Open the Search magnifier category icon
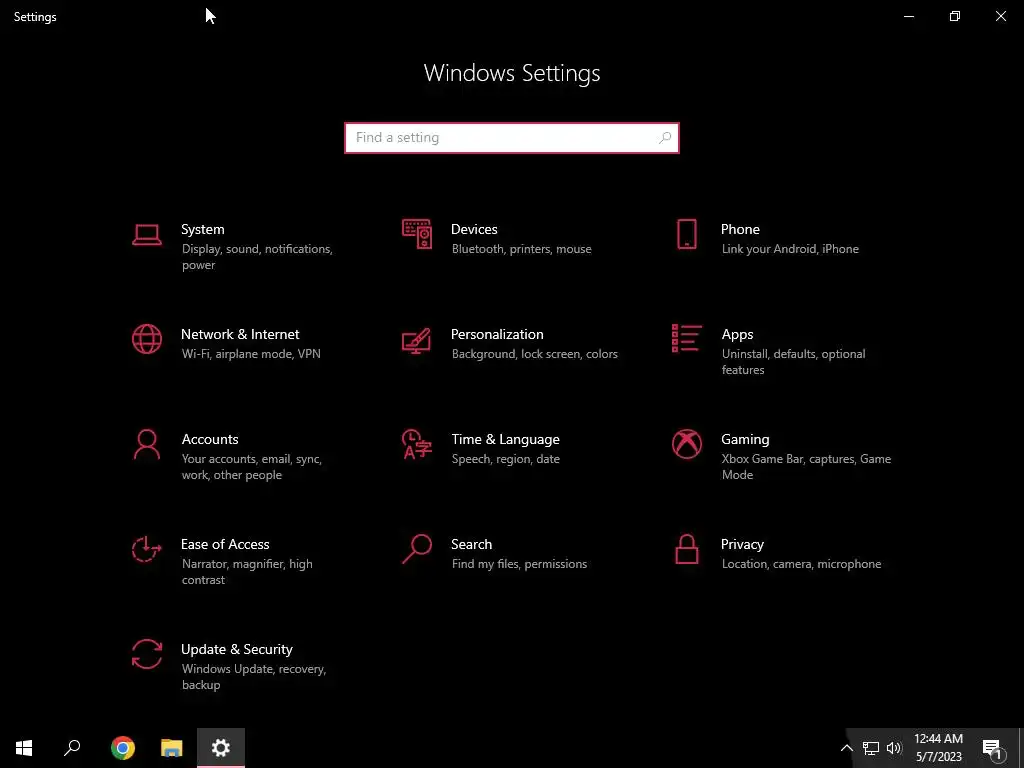 (417, 549)
